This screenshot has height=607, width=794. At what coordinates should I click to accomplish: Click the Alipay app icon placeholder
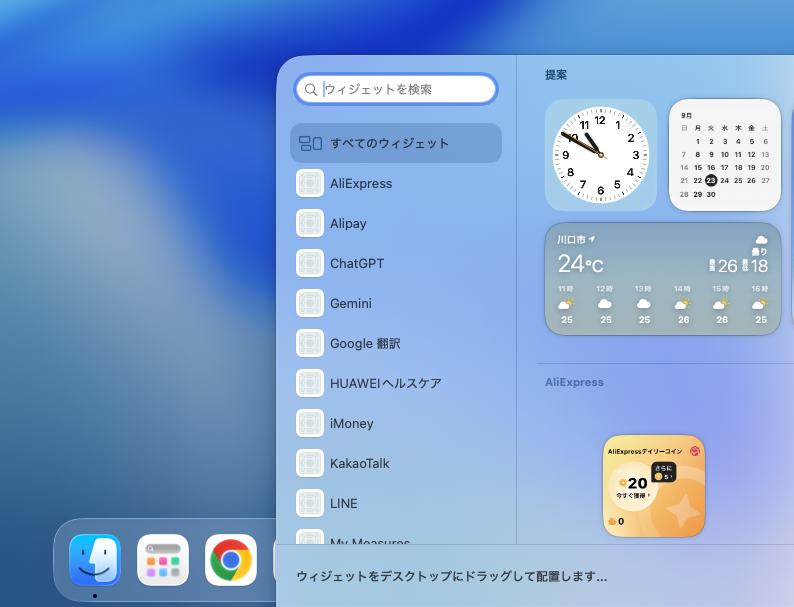coord(310,223)
